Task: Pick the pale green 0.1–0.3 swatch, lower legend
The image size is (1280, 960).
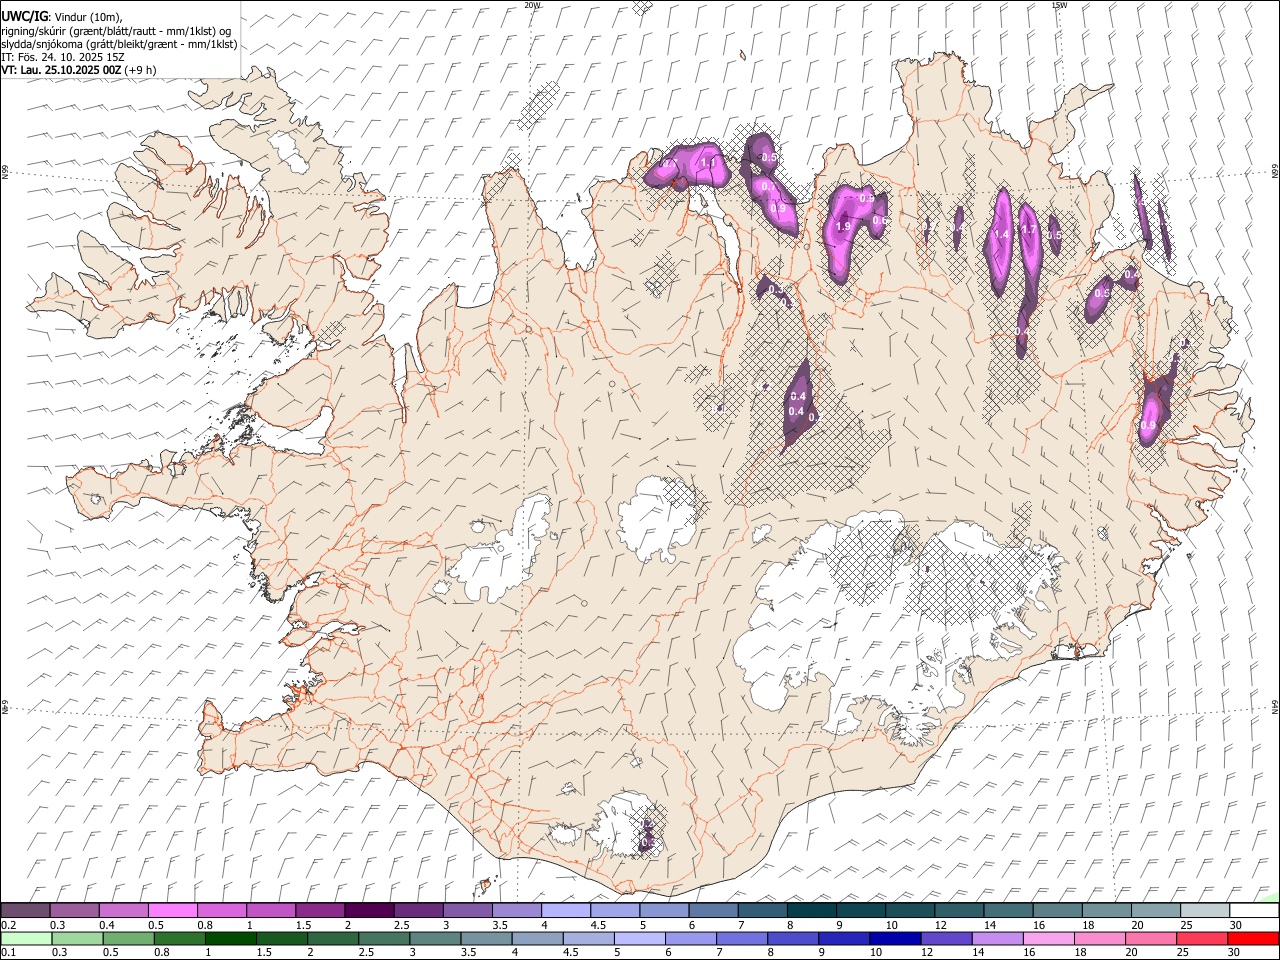Action: click(x=27, y=939)
